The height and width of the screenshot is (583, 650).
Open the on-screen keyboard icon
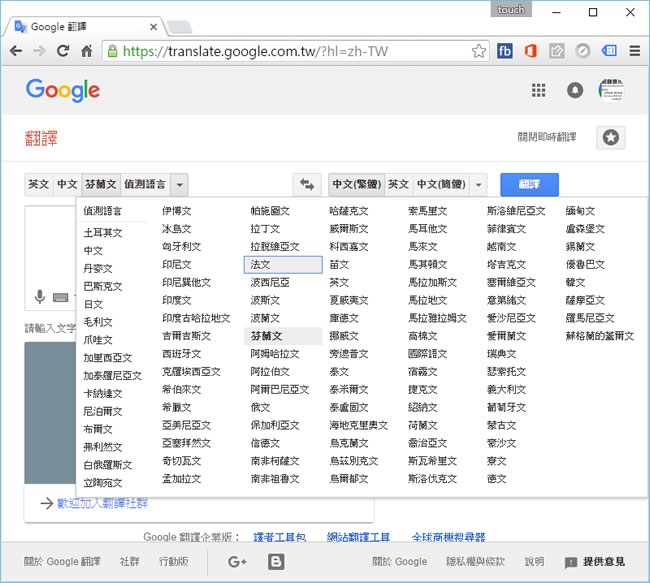pyautogui.click(x=61, y=297)
